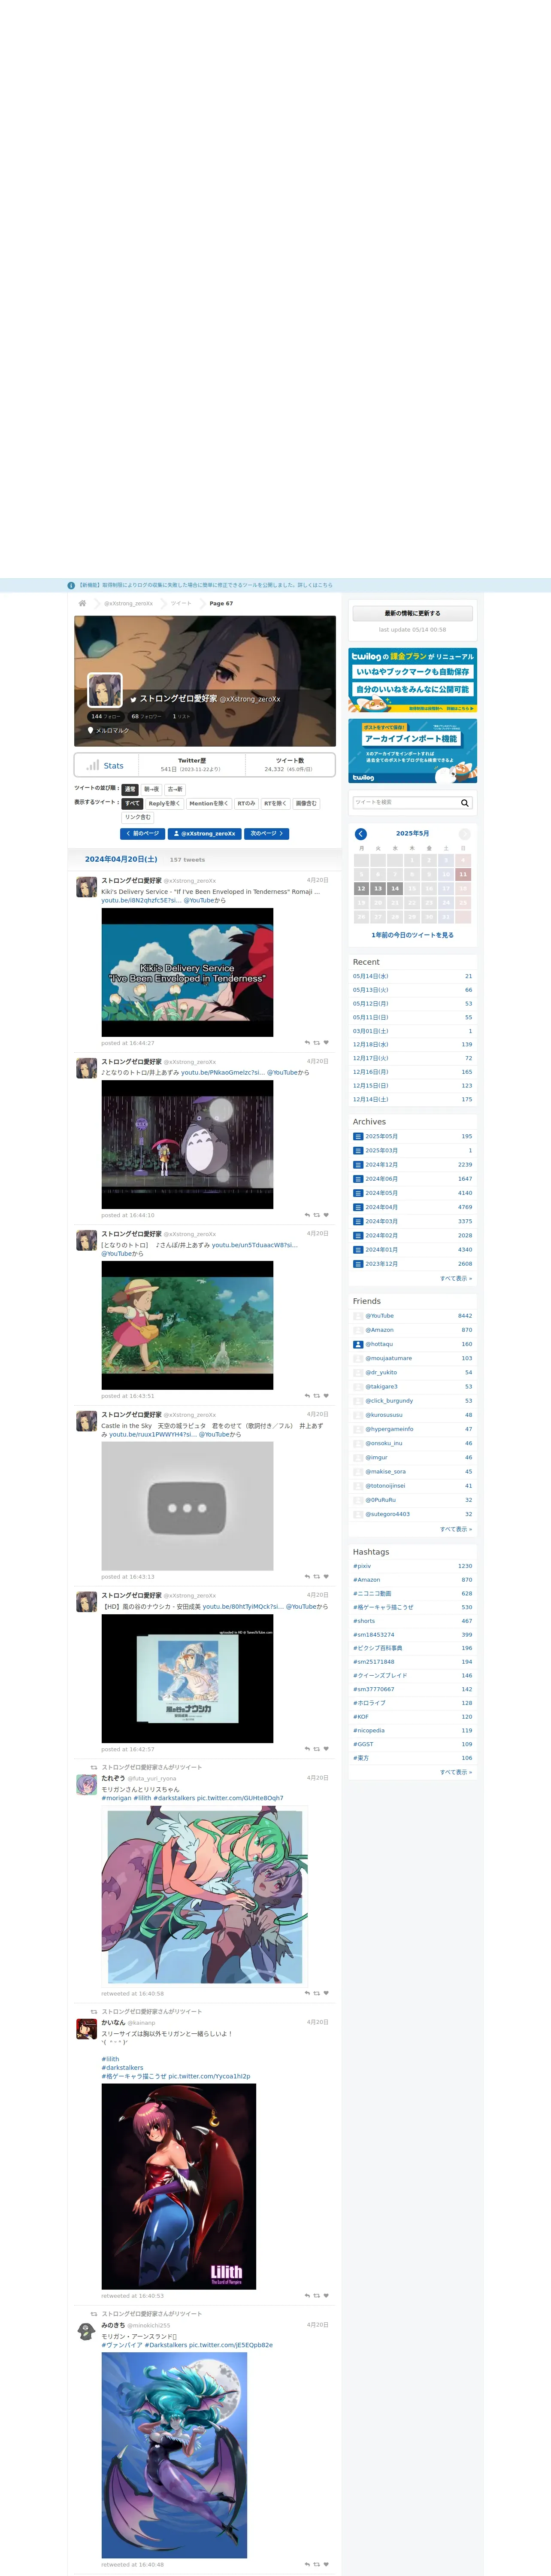Open the #pixiv hashtag
The width and height of the screenshot is (551, 2576).
click(x=362, y=1566)
